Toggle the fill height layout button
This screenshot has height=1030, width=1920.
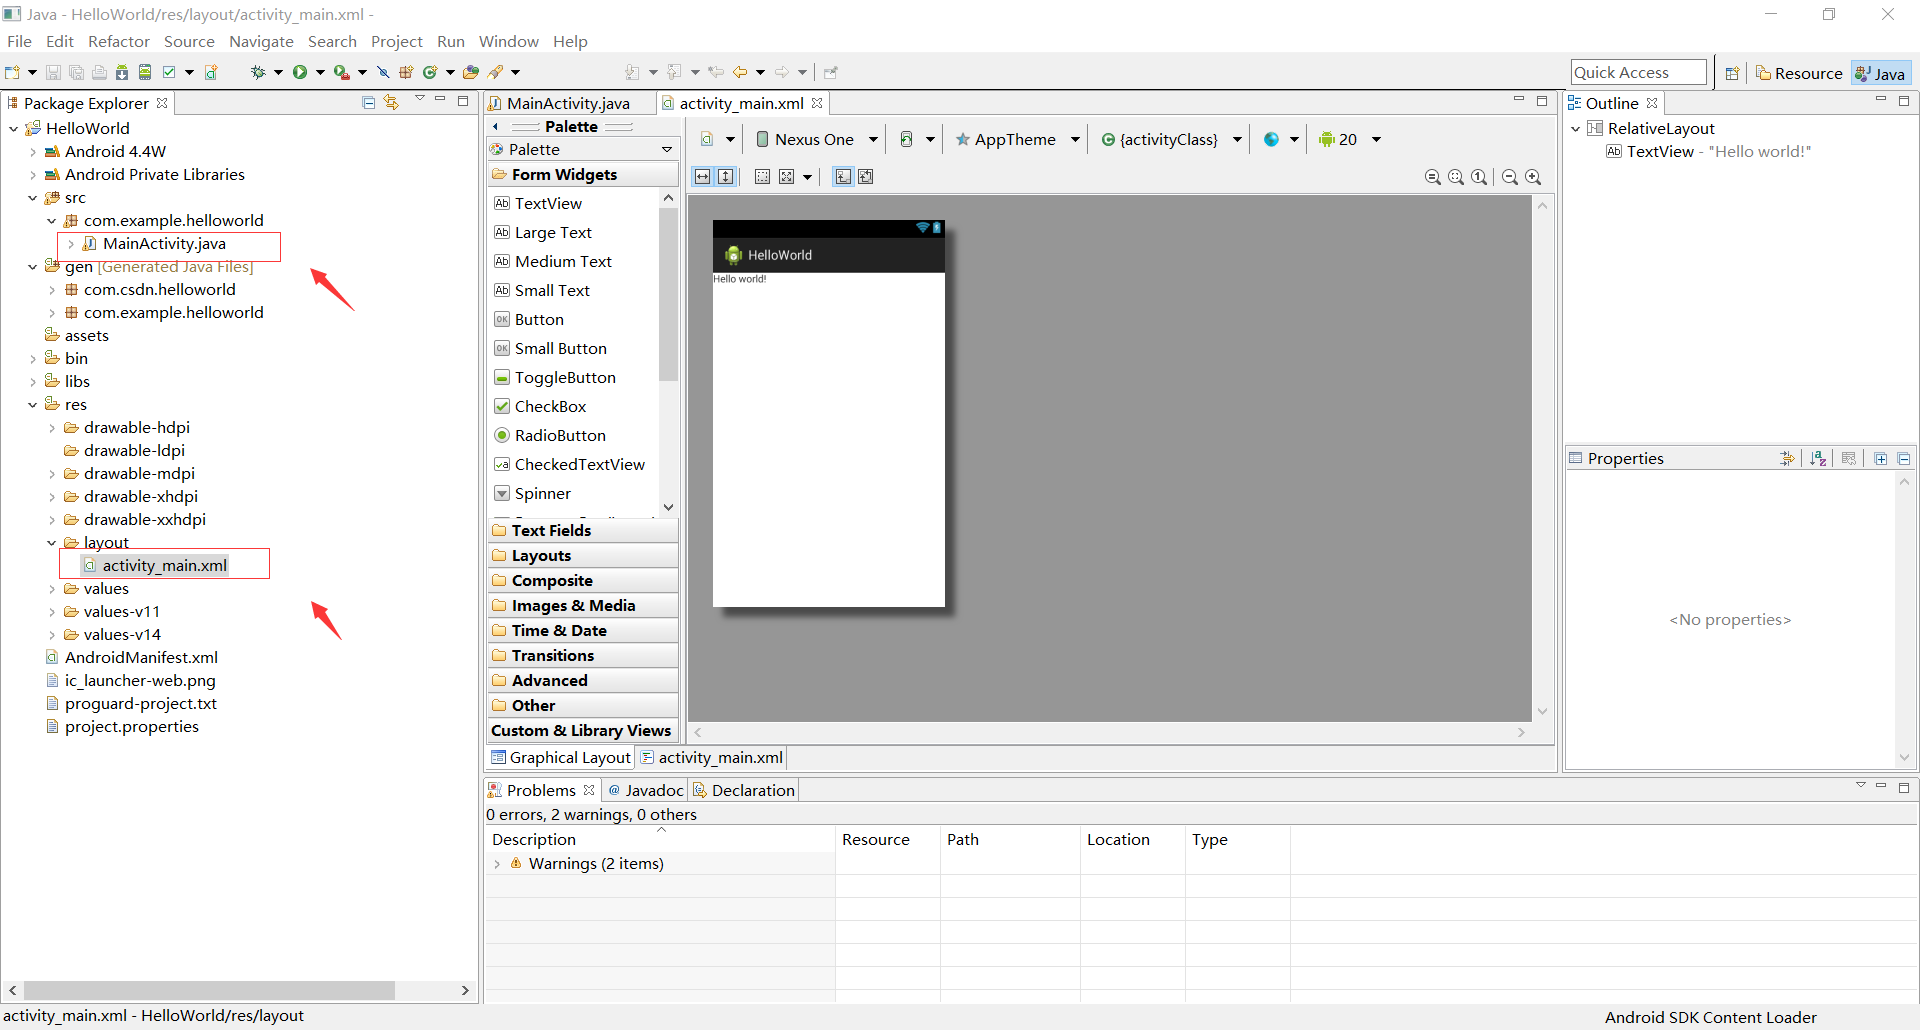click(x=726, y=176)
